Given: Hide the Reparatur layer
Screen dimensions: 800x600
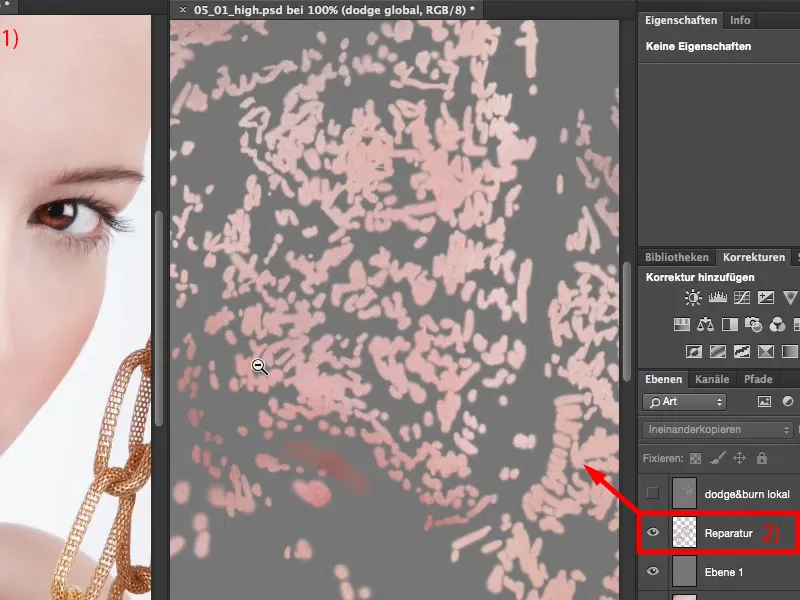Looking at the screenshot, I should [654, 532].
